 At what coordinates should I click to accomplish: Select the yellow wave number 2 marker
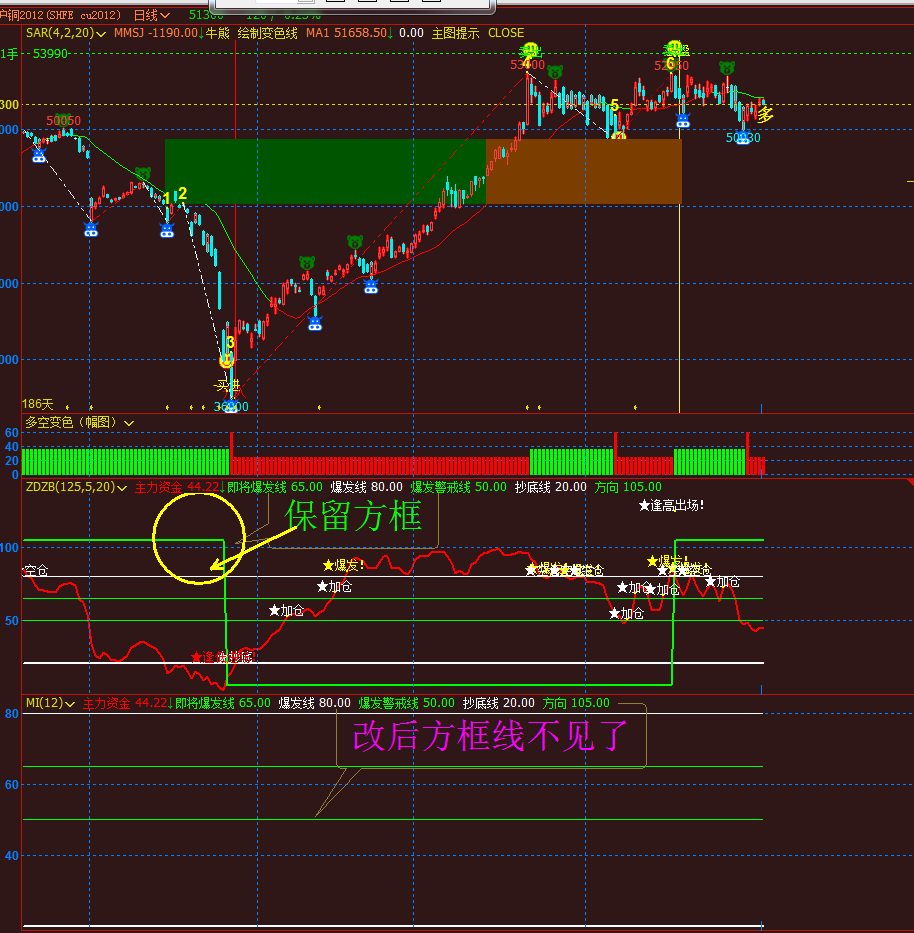(182, 193)
